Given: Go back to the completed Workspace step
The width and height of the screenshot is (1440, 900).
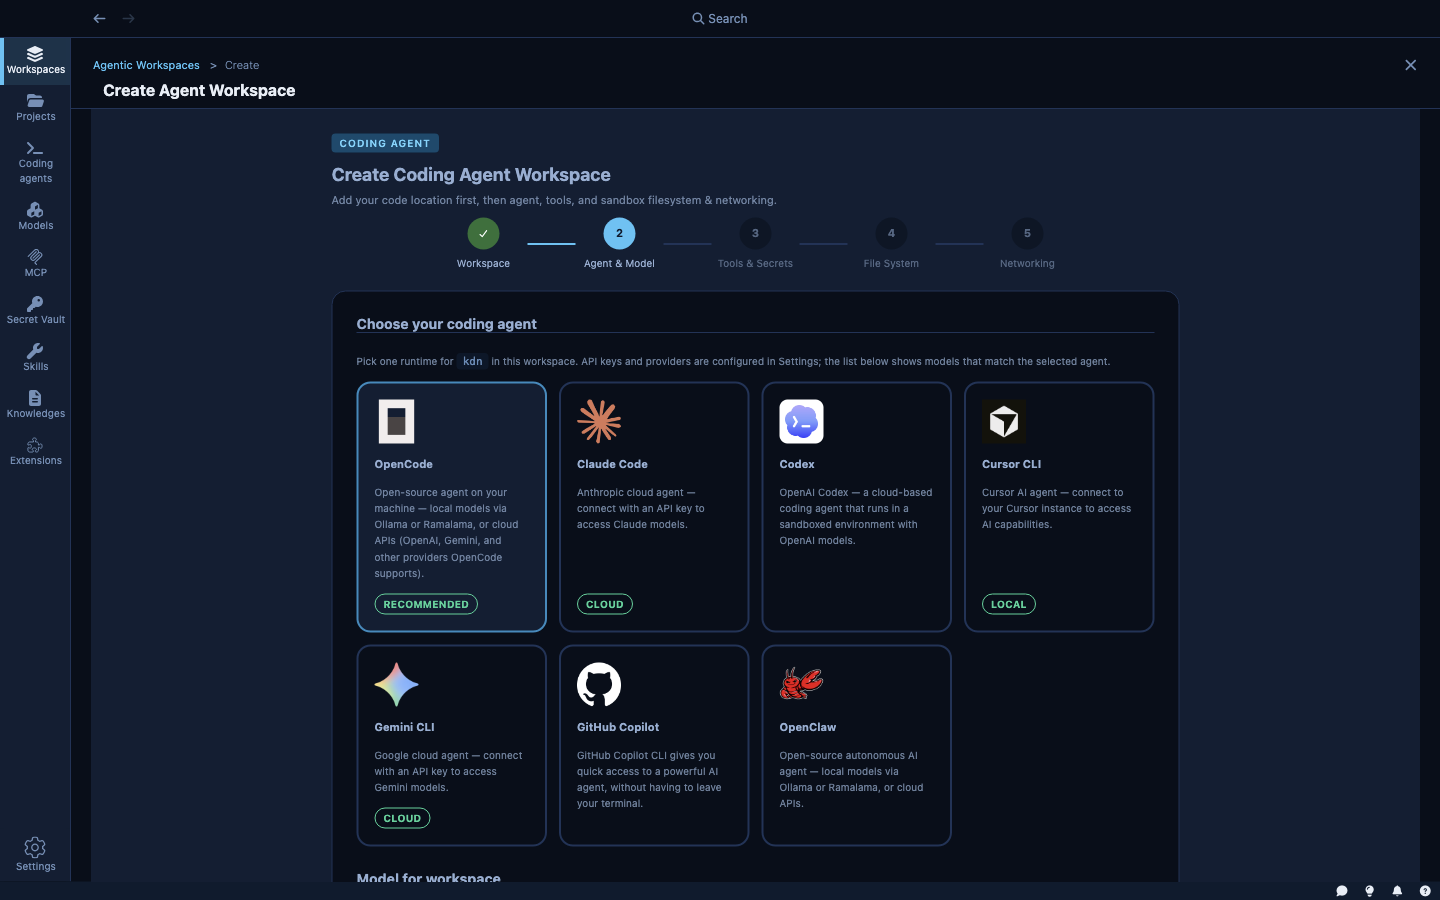Looking at the screenshot, I should [483, 234].
